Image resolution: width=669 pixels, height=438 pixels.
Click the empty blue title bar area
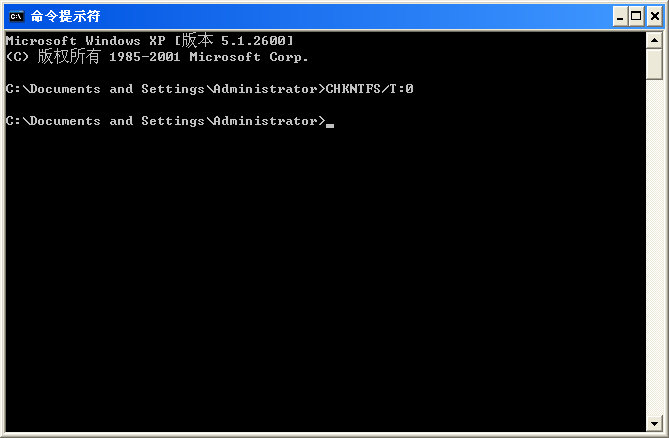click(x=350, y=16)
